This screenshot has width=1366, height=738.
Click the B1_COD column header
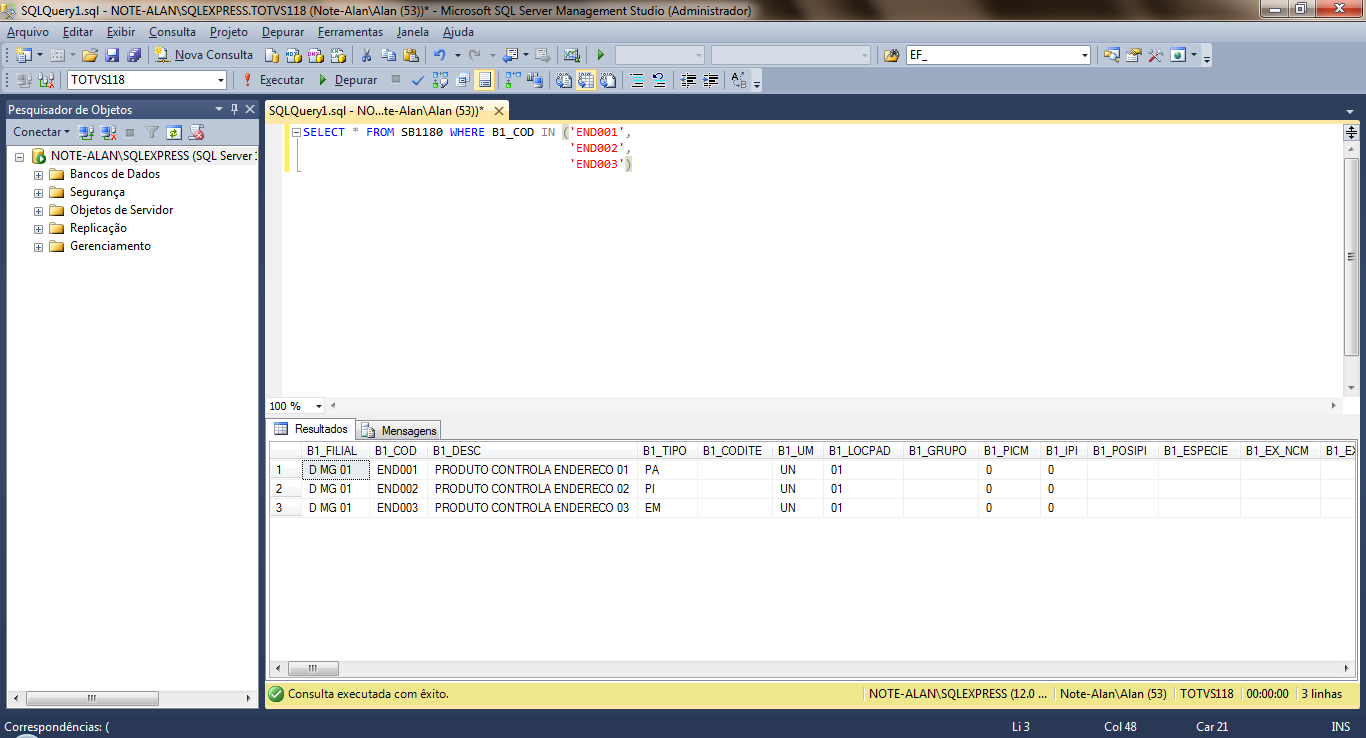[399, 451]
